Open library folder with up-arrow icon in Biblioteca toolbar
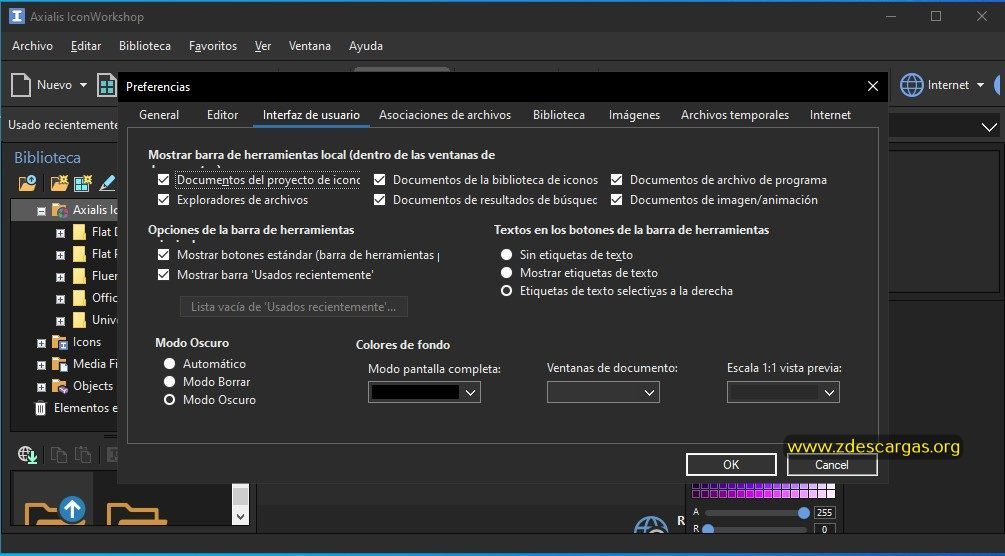Image resolution: width=1005 pixels, height=556 pixels. tap(27, 183)
